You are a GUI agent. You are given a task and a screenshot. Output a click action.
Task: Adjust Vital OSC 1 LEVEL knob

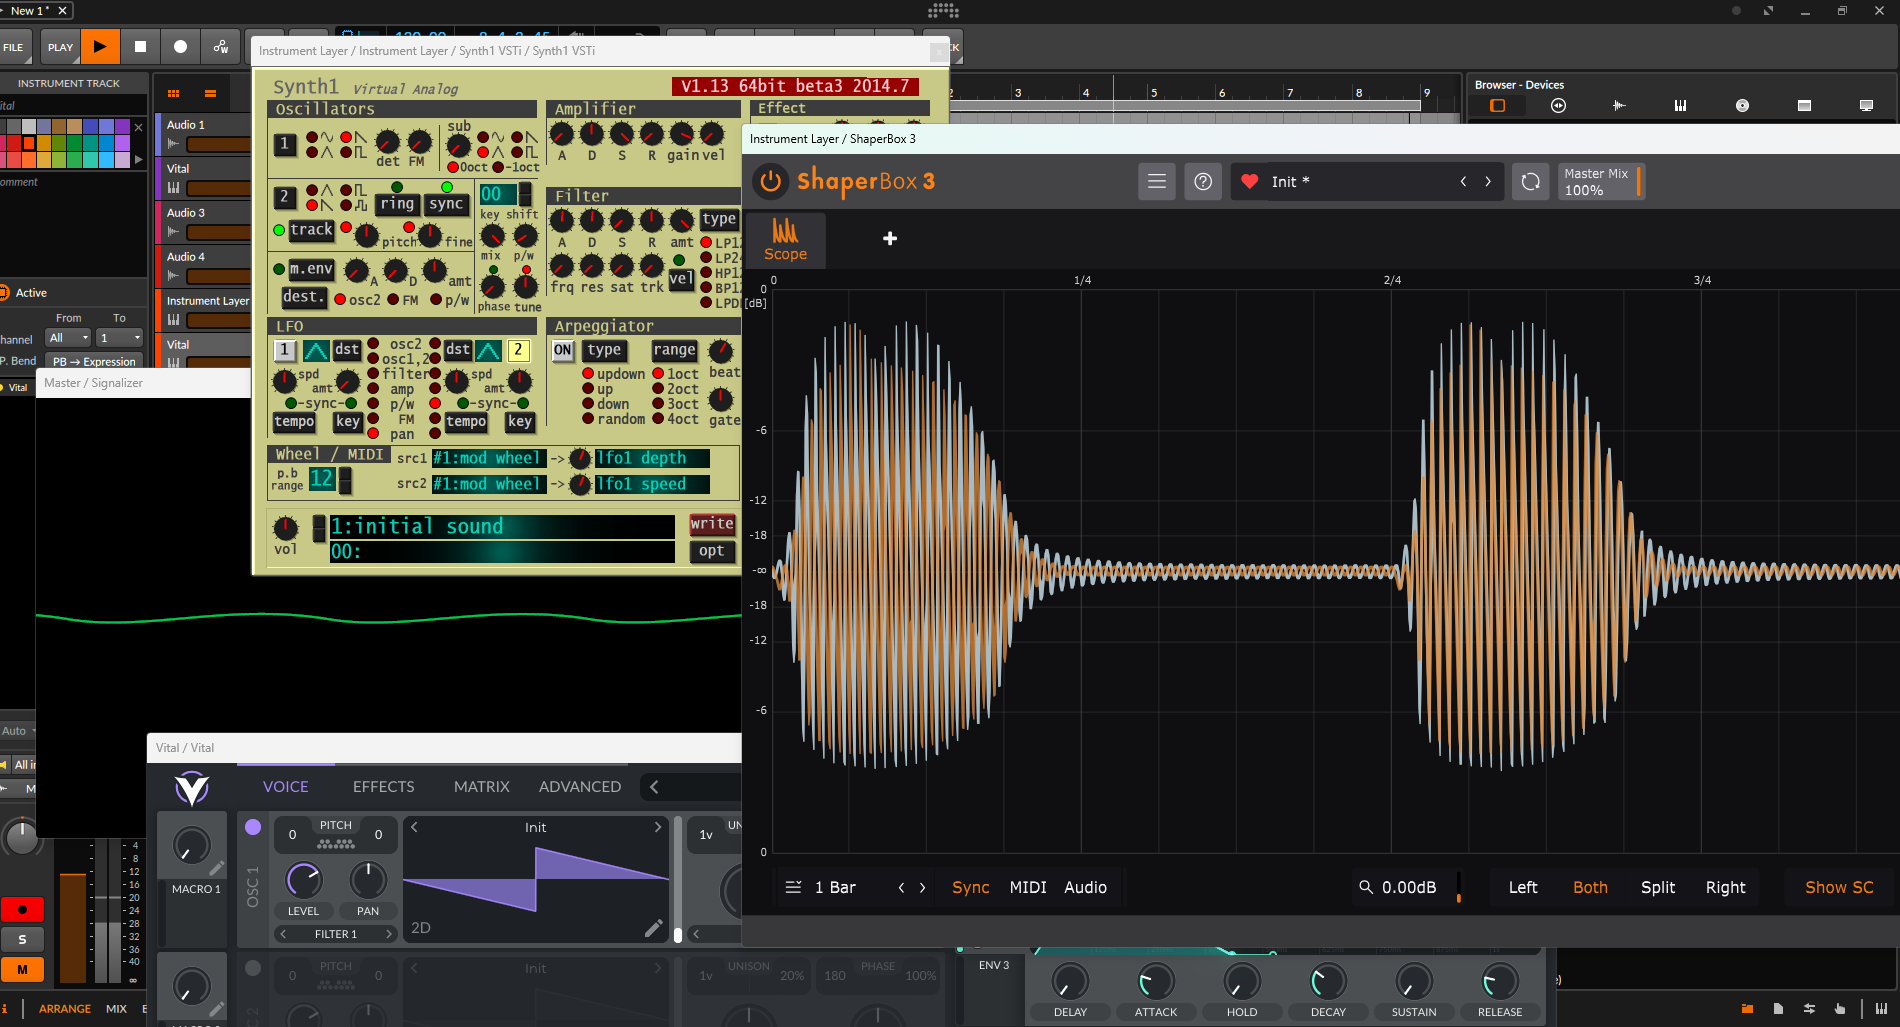coord(303,880)
